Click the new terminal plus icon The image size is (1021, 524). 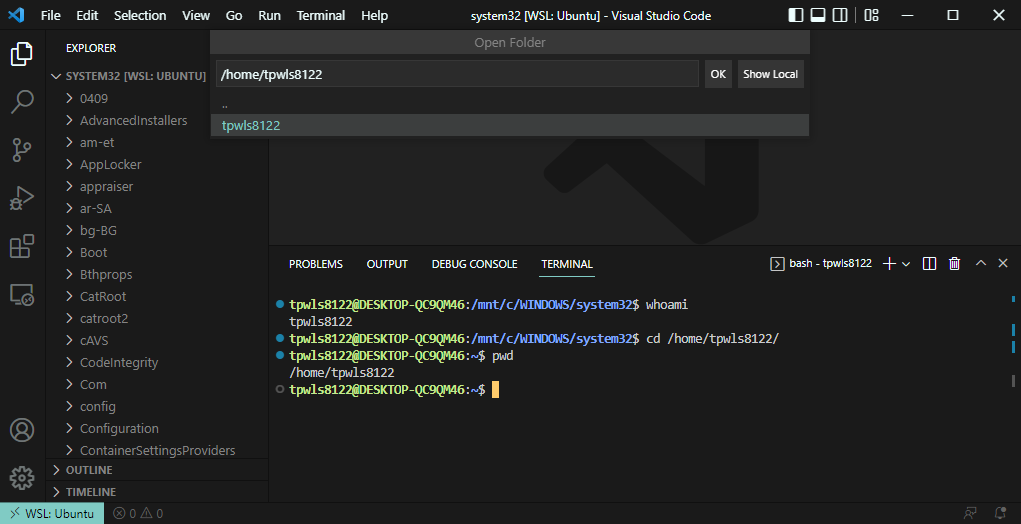click(889, 264)
